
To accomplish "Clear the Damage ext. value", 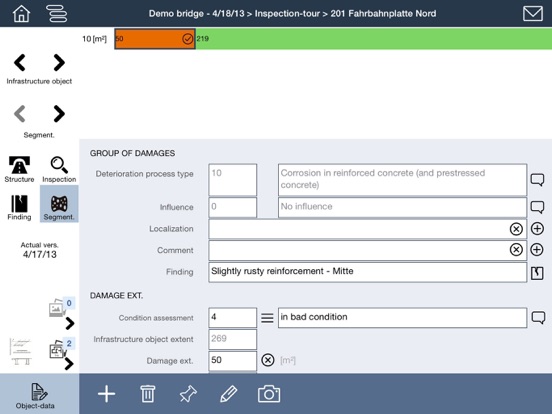I will tap(268, 360).
